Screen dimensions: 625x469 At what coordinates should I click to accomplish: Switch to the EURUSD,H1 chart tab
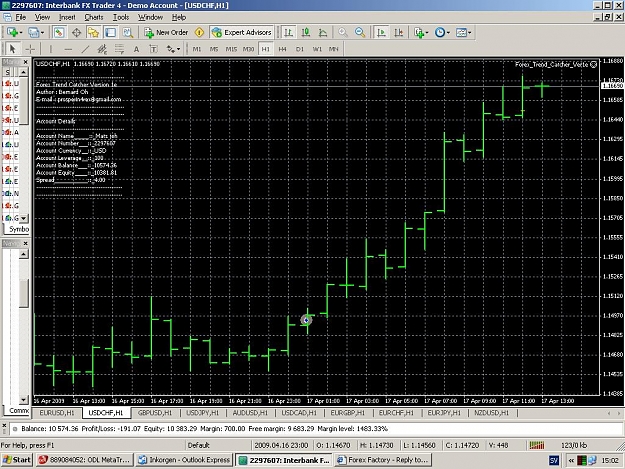pyautogui.click(x=57, y=413)
